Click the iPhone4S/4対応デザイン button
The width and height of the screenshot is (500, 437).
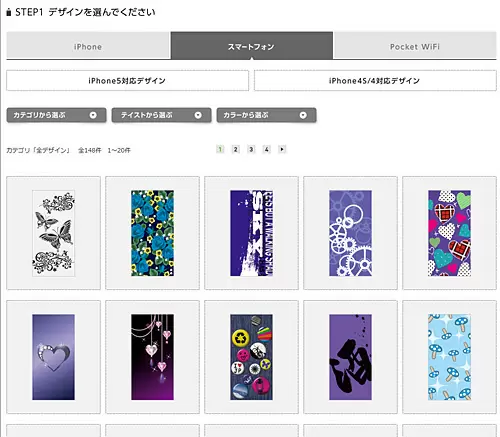[375, 81]
